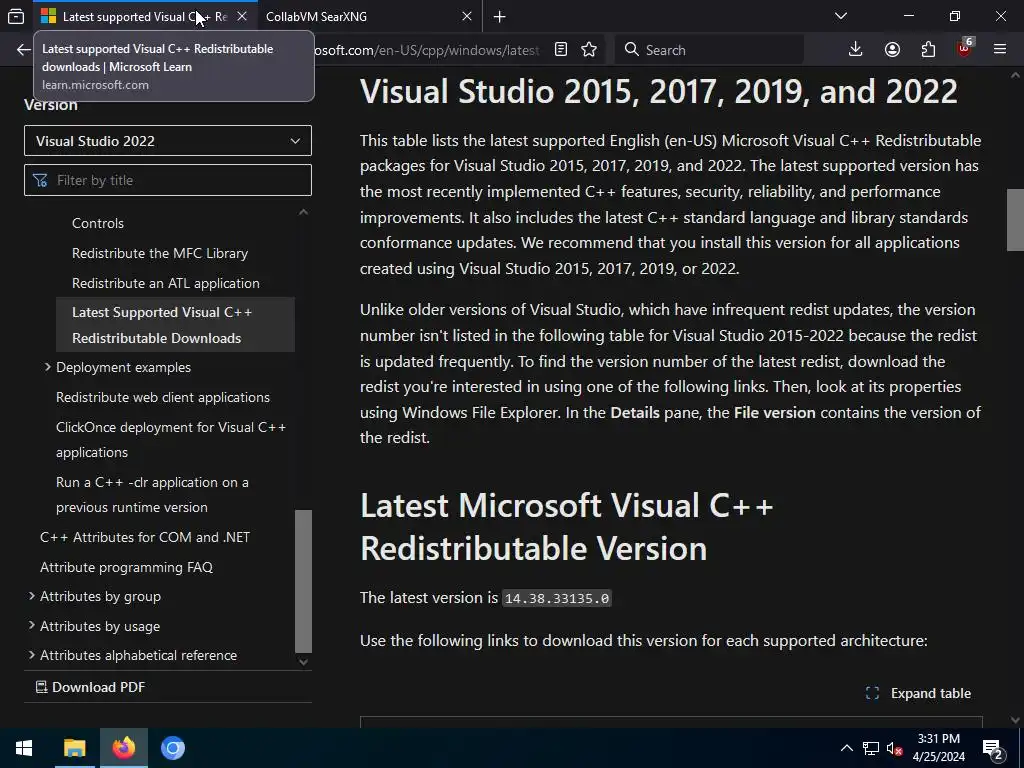Click the Firefox taskbar icon
Image resolution: width=1024 pixels, height=768 pixels.
click(x=123, y=748)
